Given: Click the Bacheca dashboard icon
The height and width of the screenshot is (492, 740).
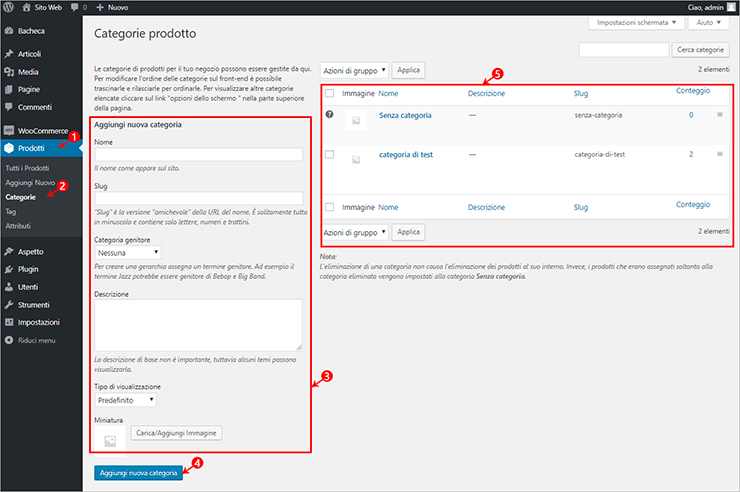Looking at the screenshot, I should [x=8, y=31].
